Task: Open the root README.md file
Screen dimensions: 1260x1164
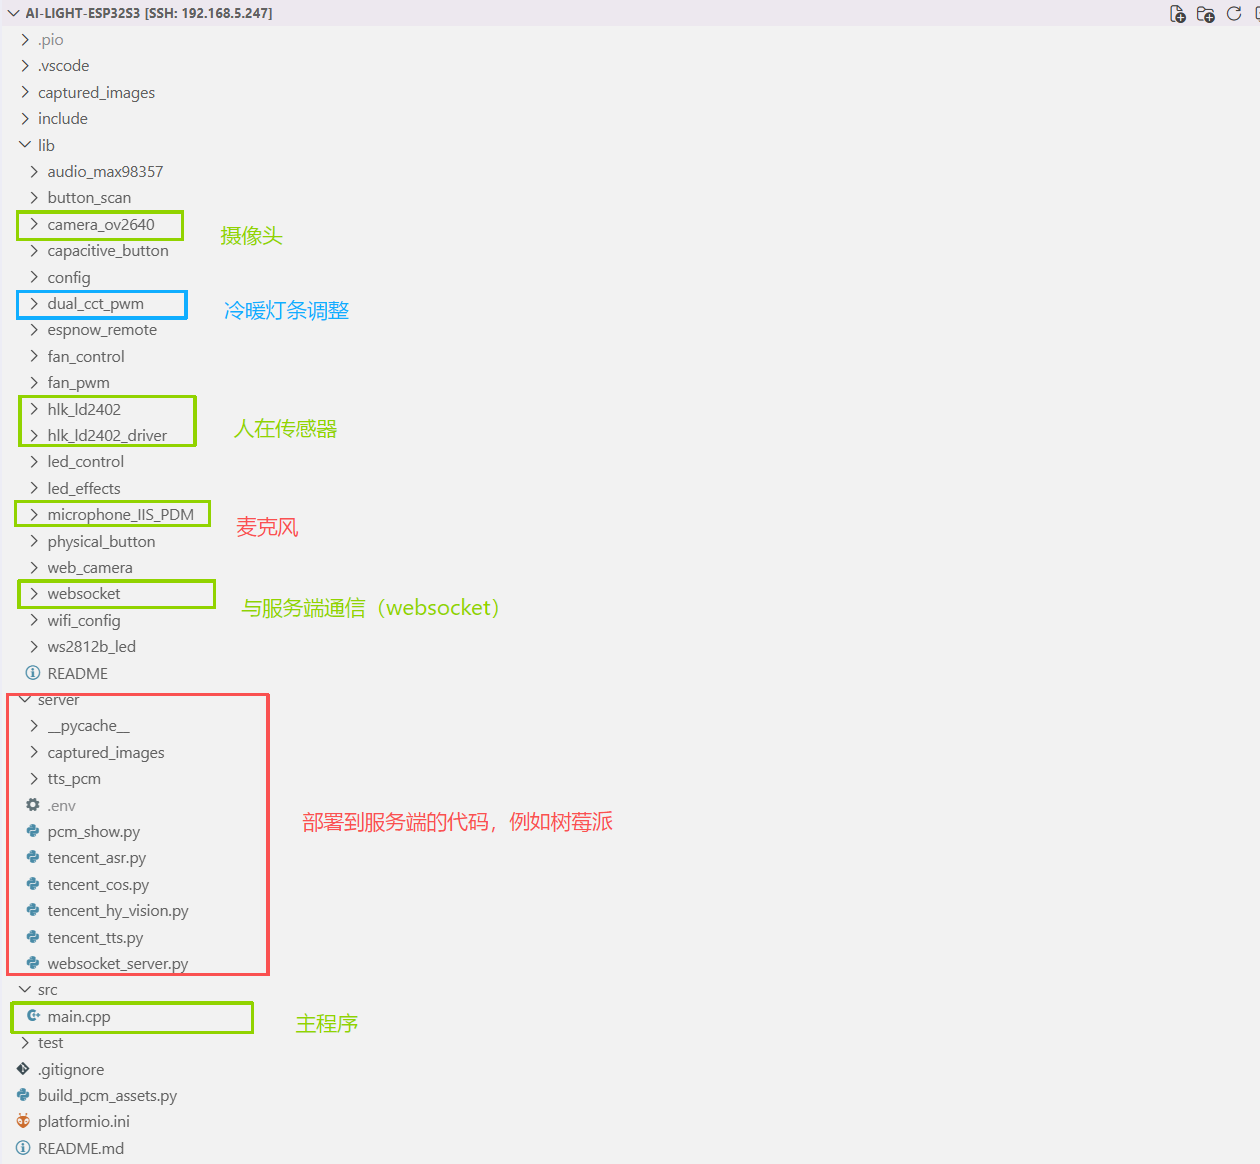Action: pyautogui.click(x=81, y=1148)
